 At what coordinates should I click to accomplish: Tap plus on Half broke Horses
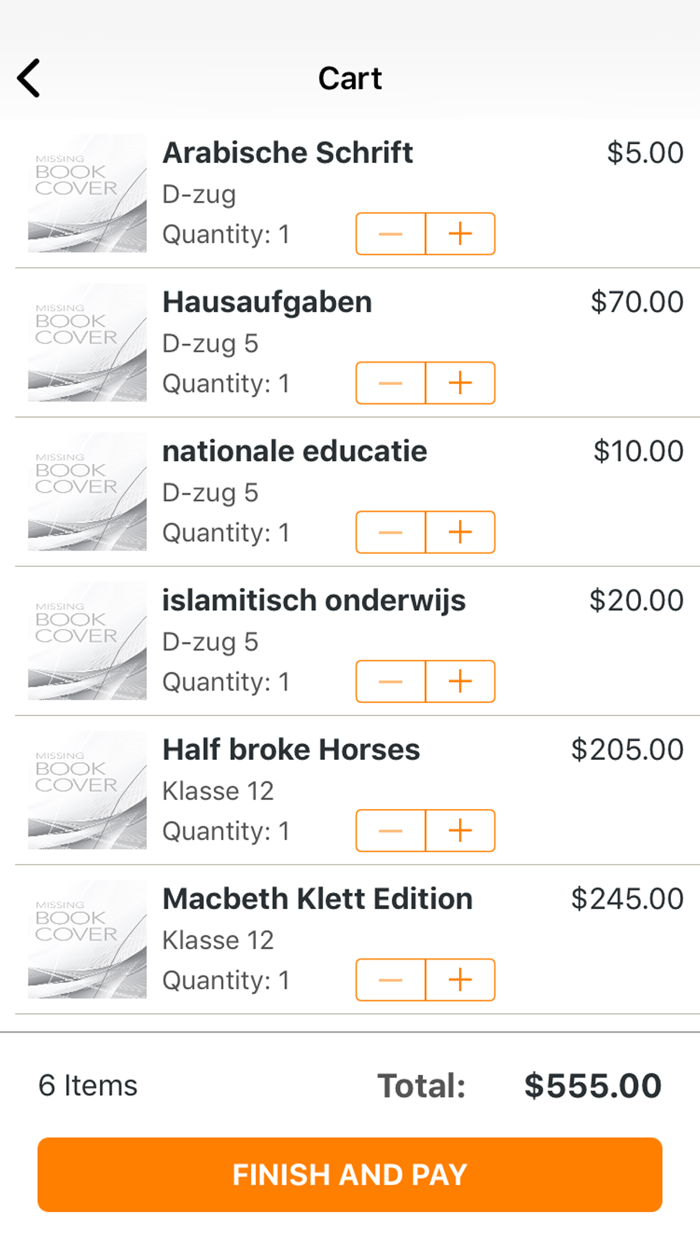460,831
